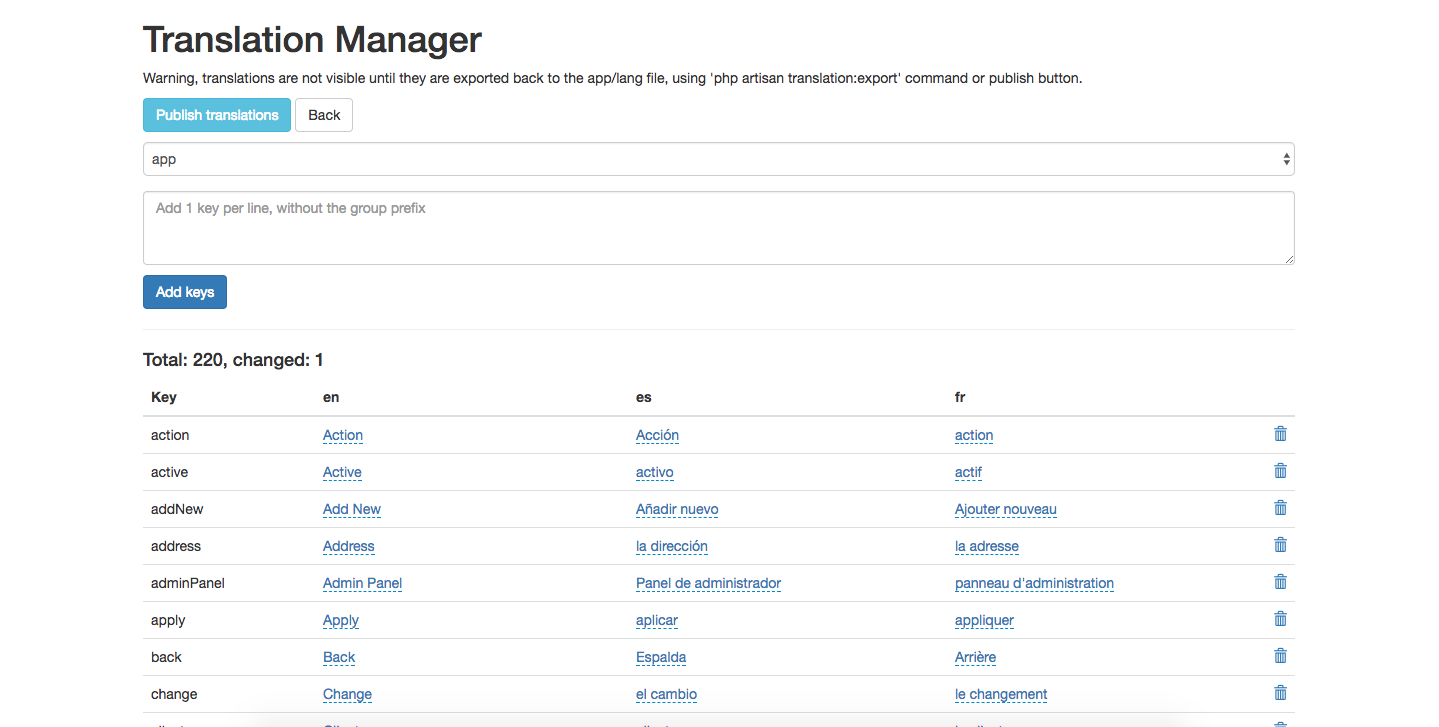
Task: Delete the 'address' row with trash icon
Action: point(1280,545)
